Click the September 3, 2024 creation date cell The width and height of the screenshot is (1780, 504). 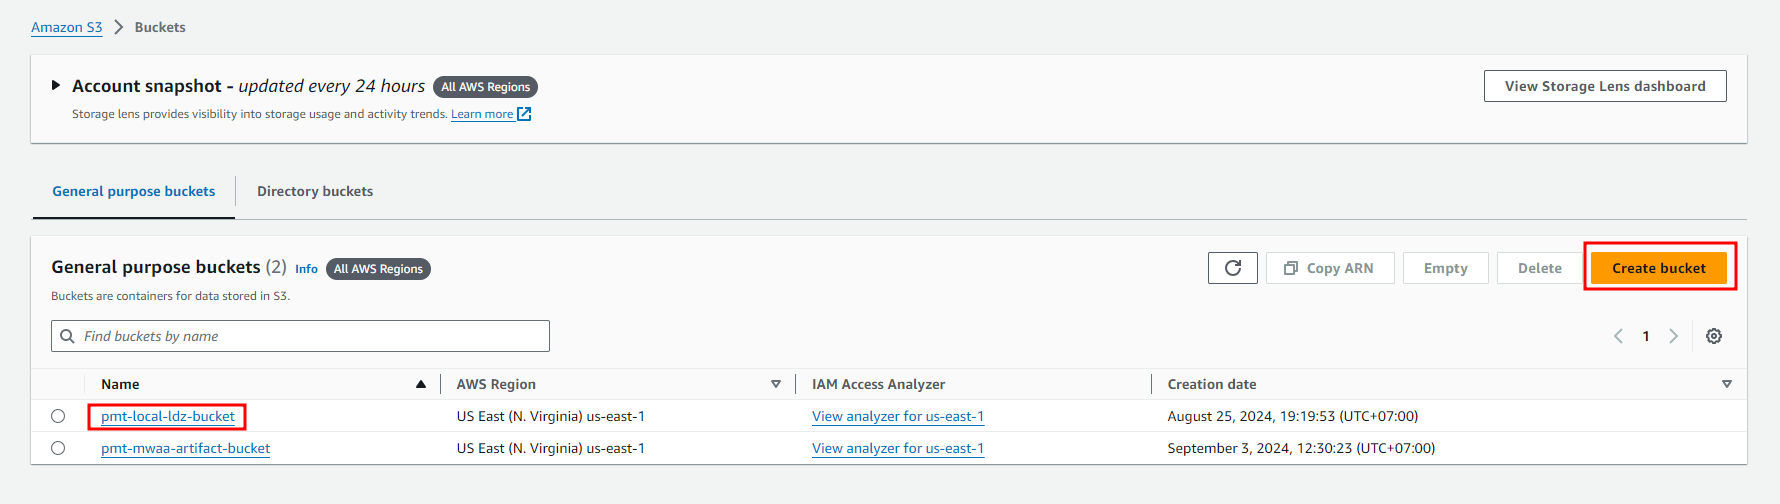[1301, 448]
